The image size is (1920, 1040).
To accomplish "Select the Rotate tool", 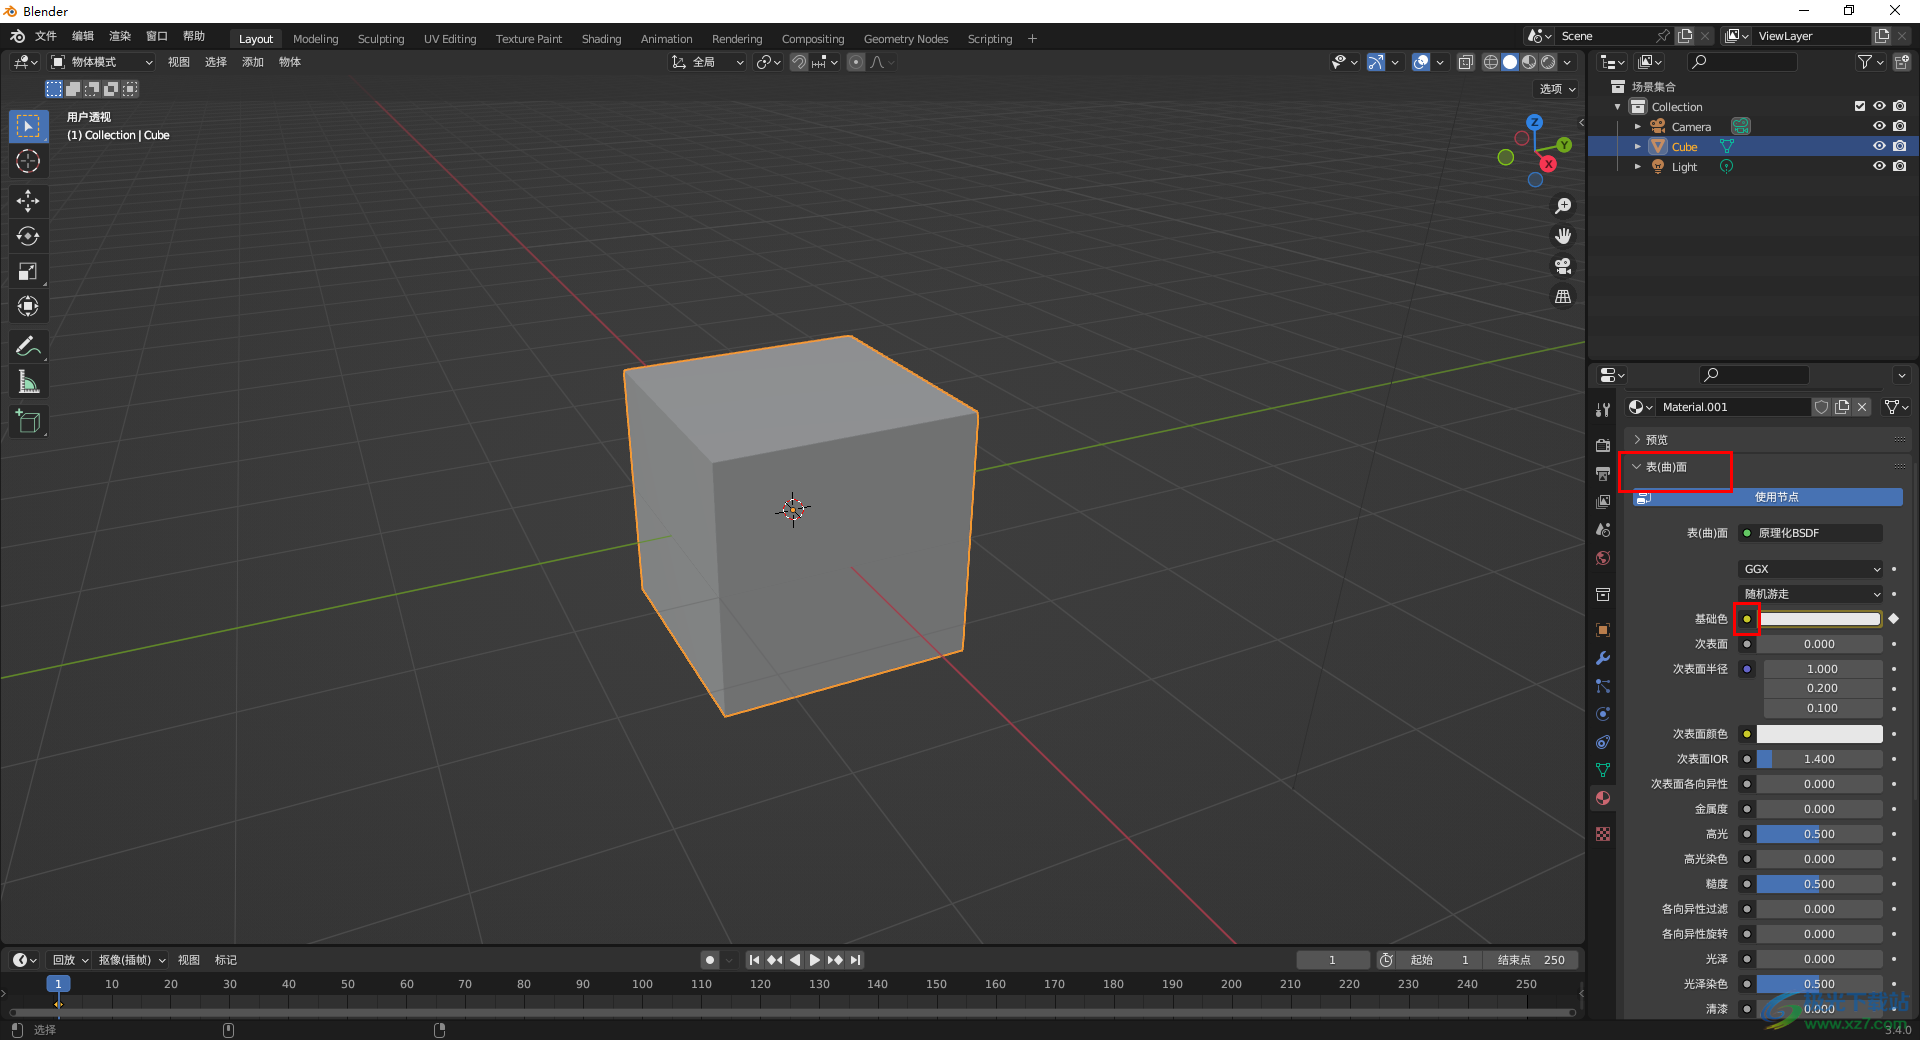I will (x=28, y=236).
